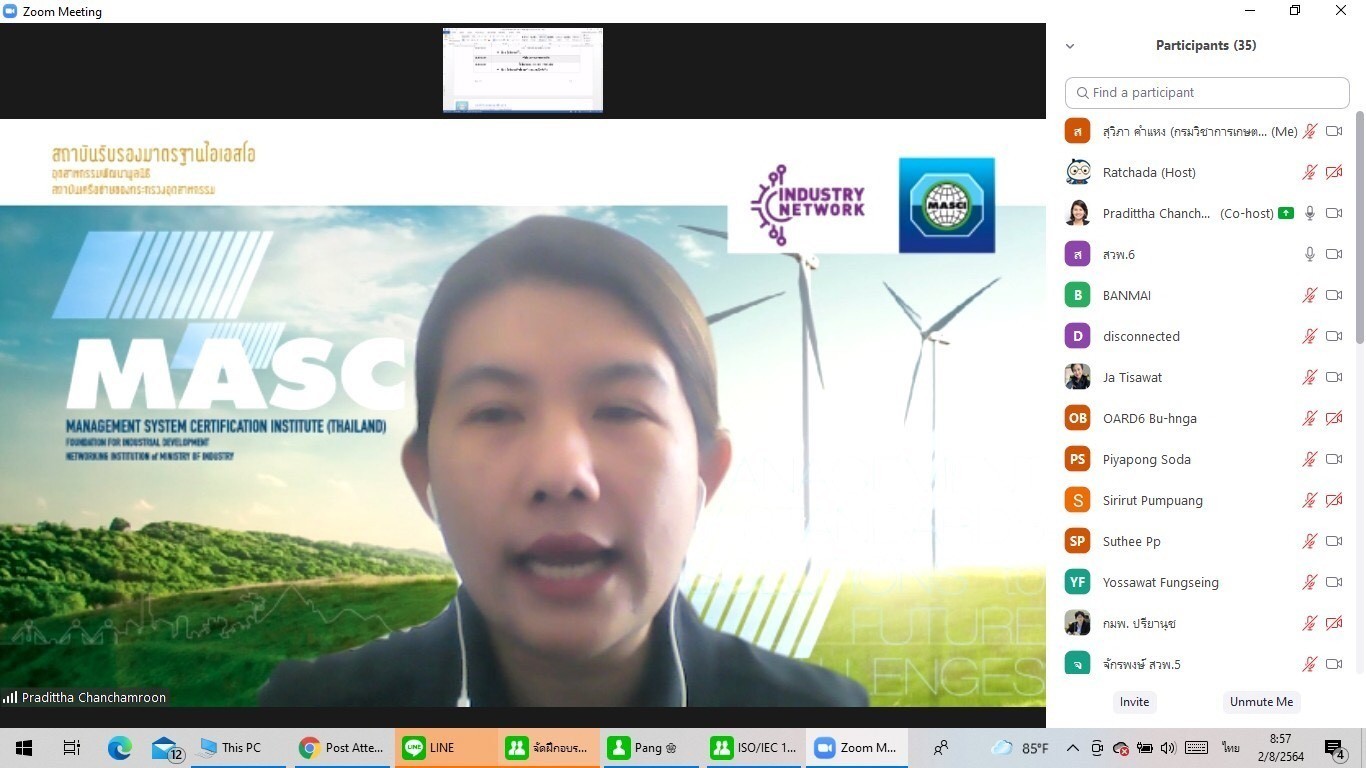This screenshot has width=1366, height=768.
Task: Click the camera-off icon for Sirirut Pumpuang
Action: (x=1334, y=500)
